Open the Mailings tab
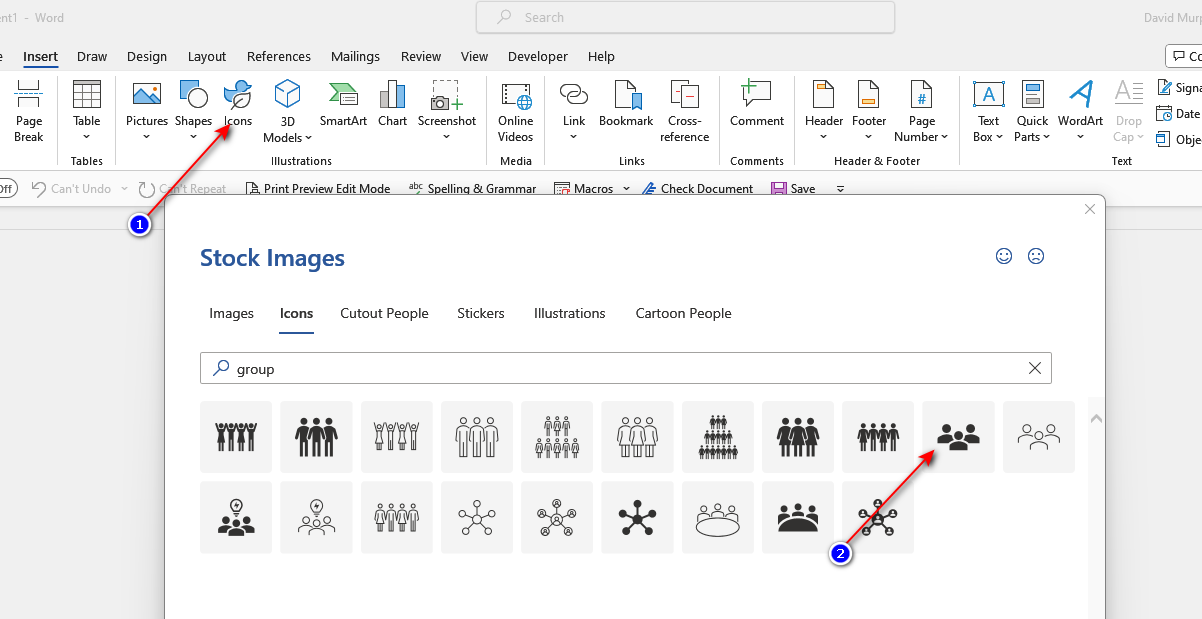1202x619 pixels. click(x=356, y=56)
